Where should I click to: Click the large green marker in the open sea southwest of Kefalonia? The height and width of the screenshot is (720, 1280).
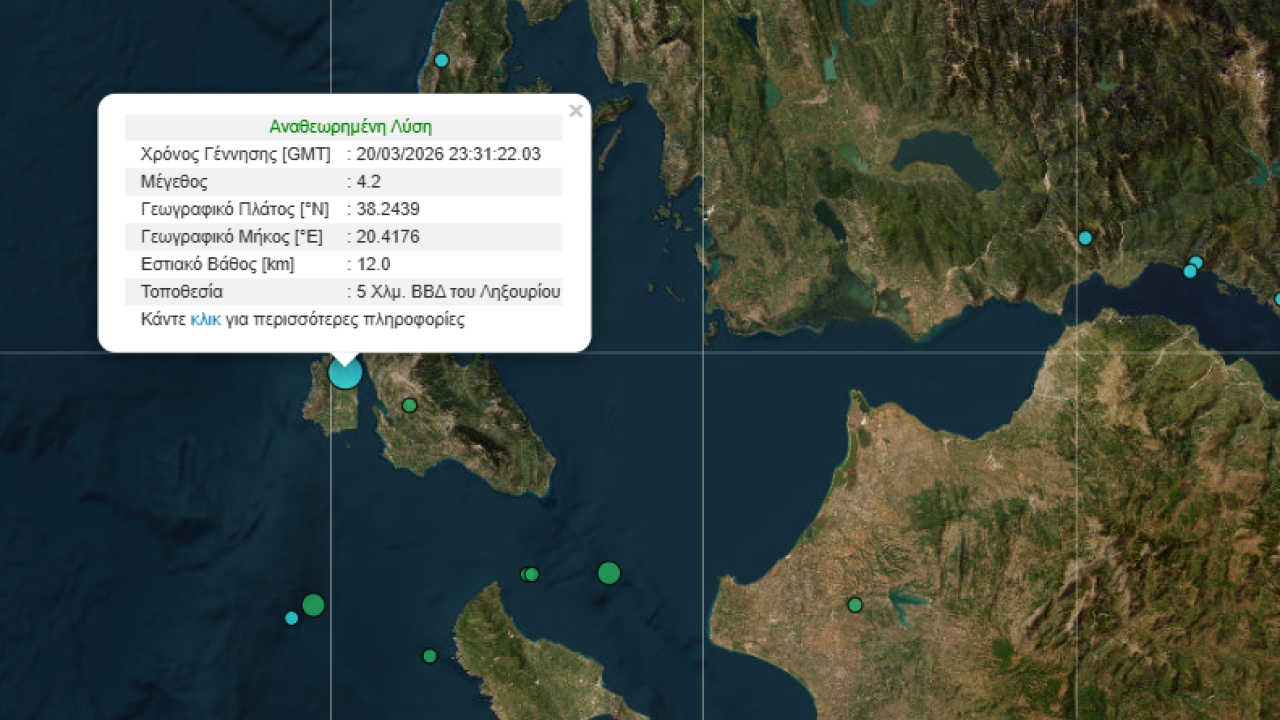(313, 605)
